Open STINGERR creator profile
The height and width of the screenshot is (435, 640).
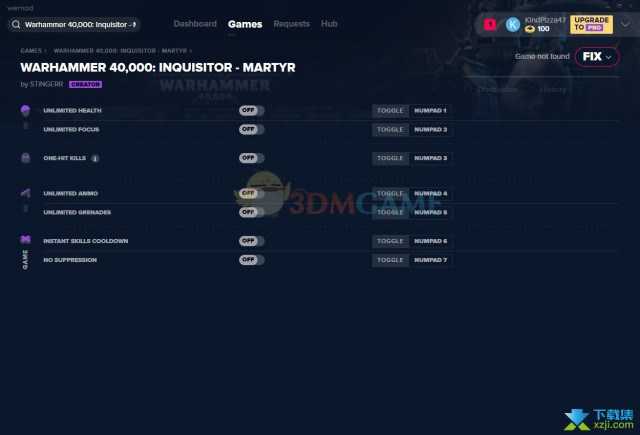pos(46,84)
